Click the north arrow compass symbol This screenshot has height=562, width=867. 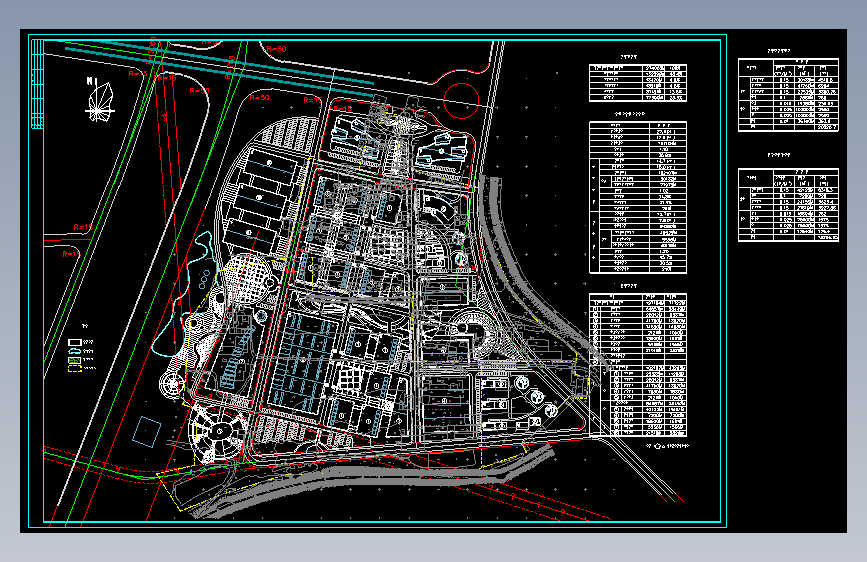[x=100, y=100]
